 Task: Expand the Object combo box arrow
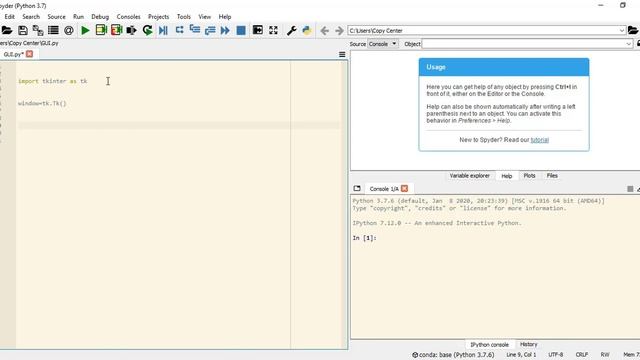coord(629,44)
